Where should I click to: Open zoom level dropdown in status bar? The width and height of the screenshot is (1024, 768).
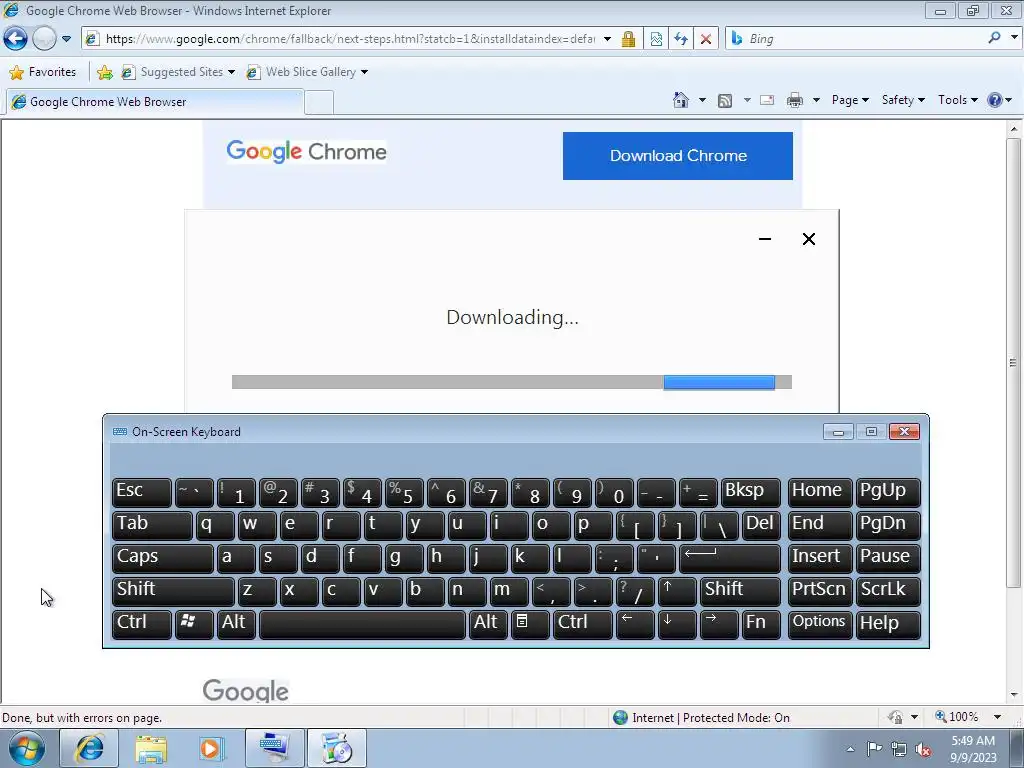[x=997, y=717]
